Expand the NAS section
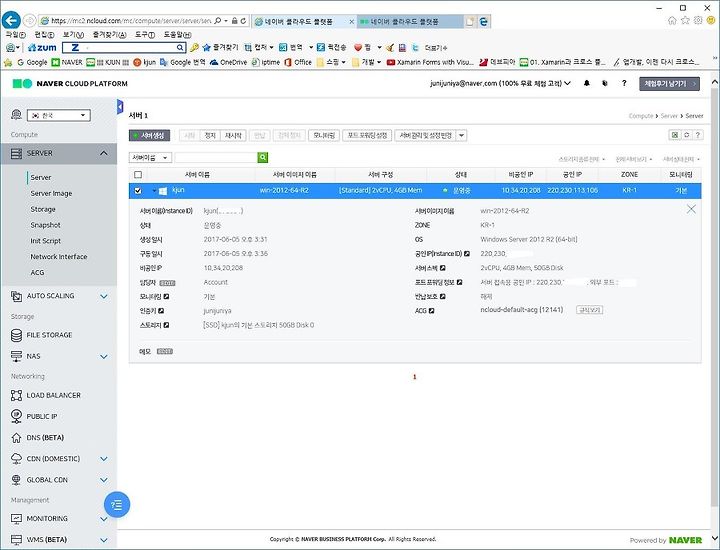Viewport: 720px width, 550px height. pyautogui.click(x=104, y=356)
